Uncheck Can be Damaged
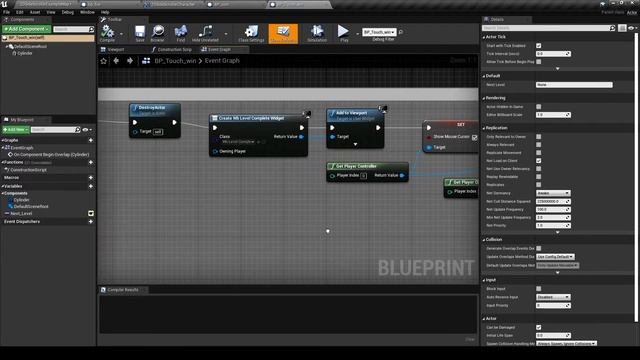 pyautogui.click(x=539, y=327)
